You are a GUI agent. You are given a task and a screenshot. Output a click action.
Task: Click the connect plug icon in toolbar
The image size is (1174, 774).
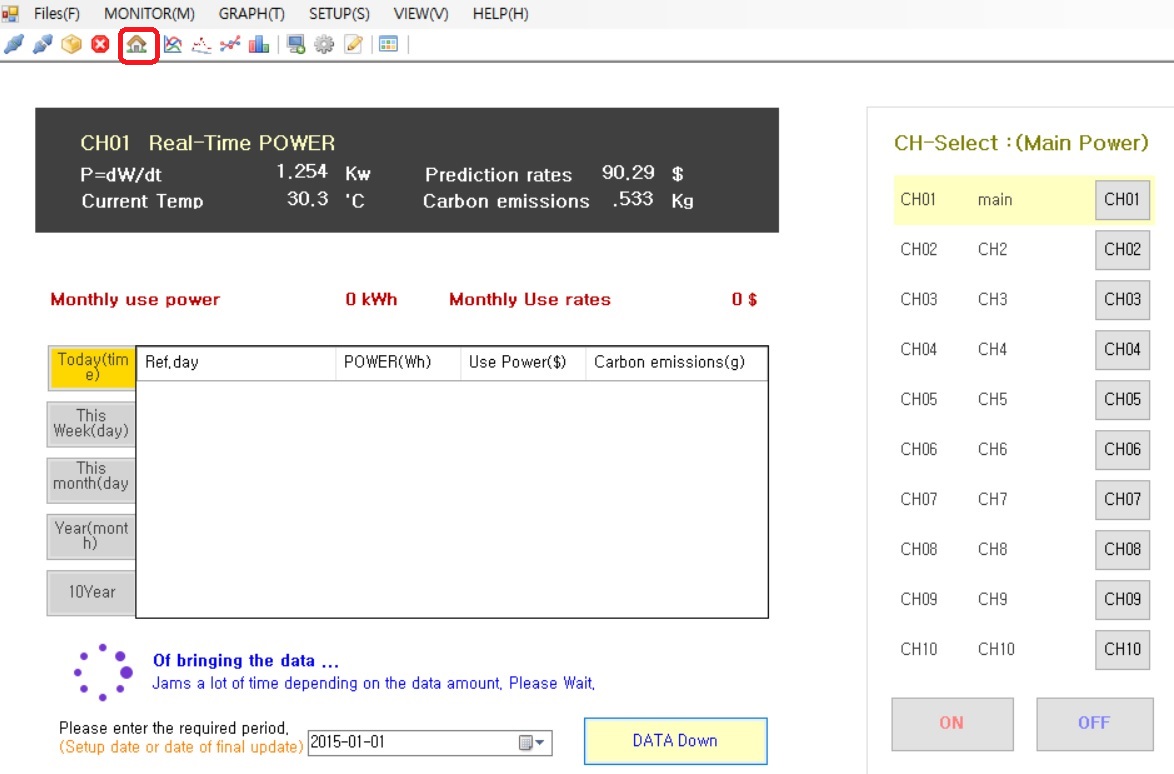(13, 44)
